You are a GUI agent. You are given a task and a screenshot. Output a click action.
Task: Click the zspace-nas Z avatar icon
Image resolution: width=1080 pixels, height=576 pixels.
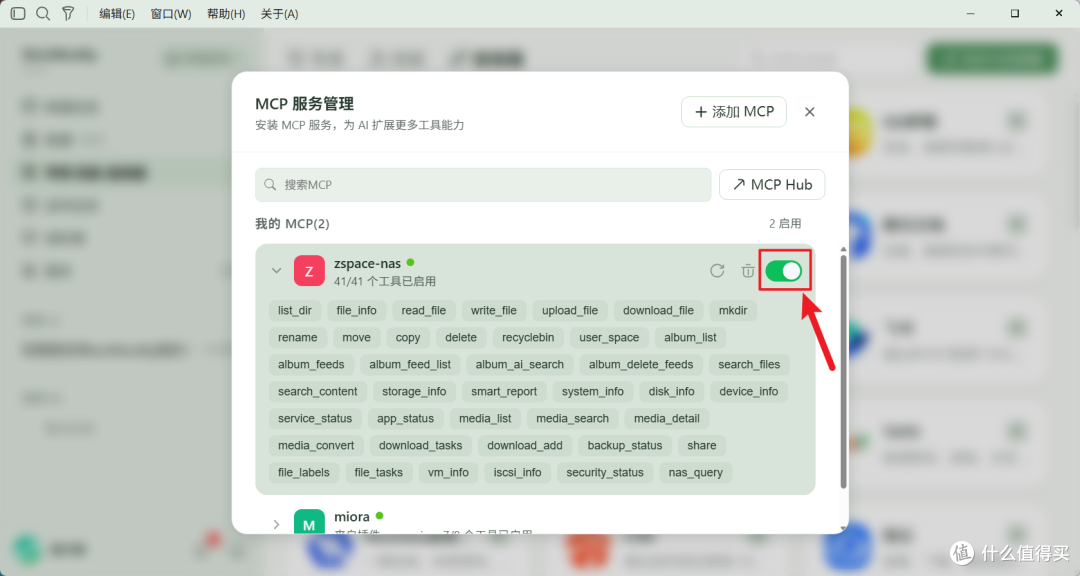tap(309, 271)
